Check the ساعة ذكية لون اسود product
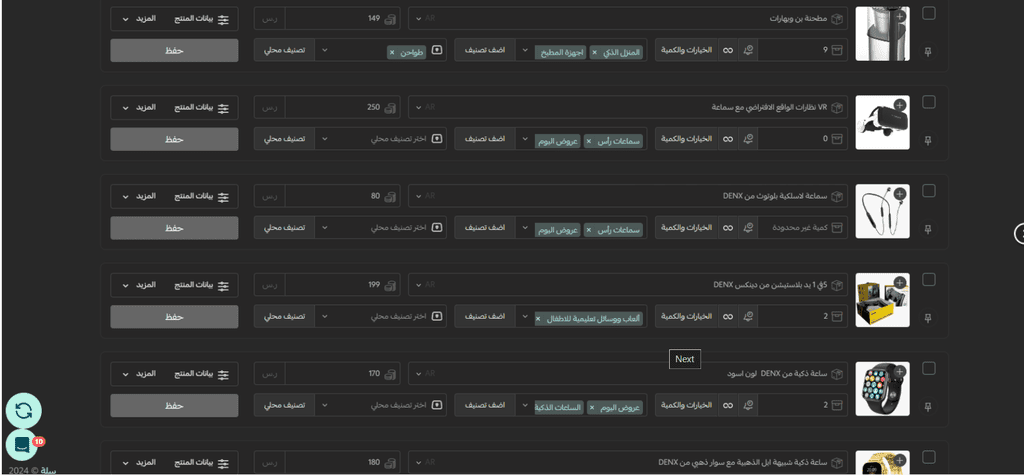1024x475 pixels. 928,369
